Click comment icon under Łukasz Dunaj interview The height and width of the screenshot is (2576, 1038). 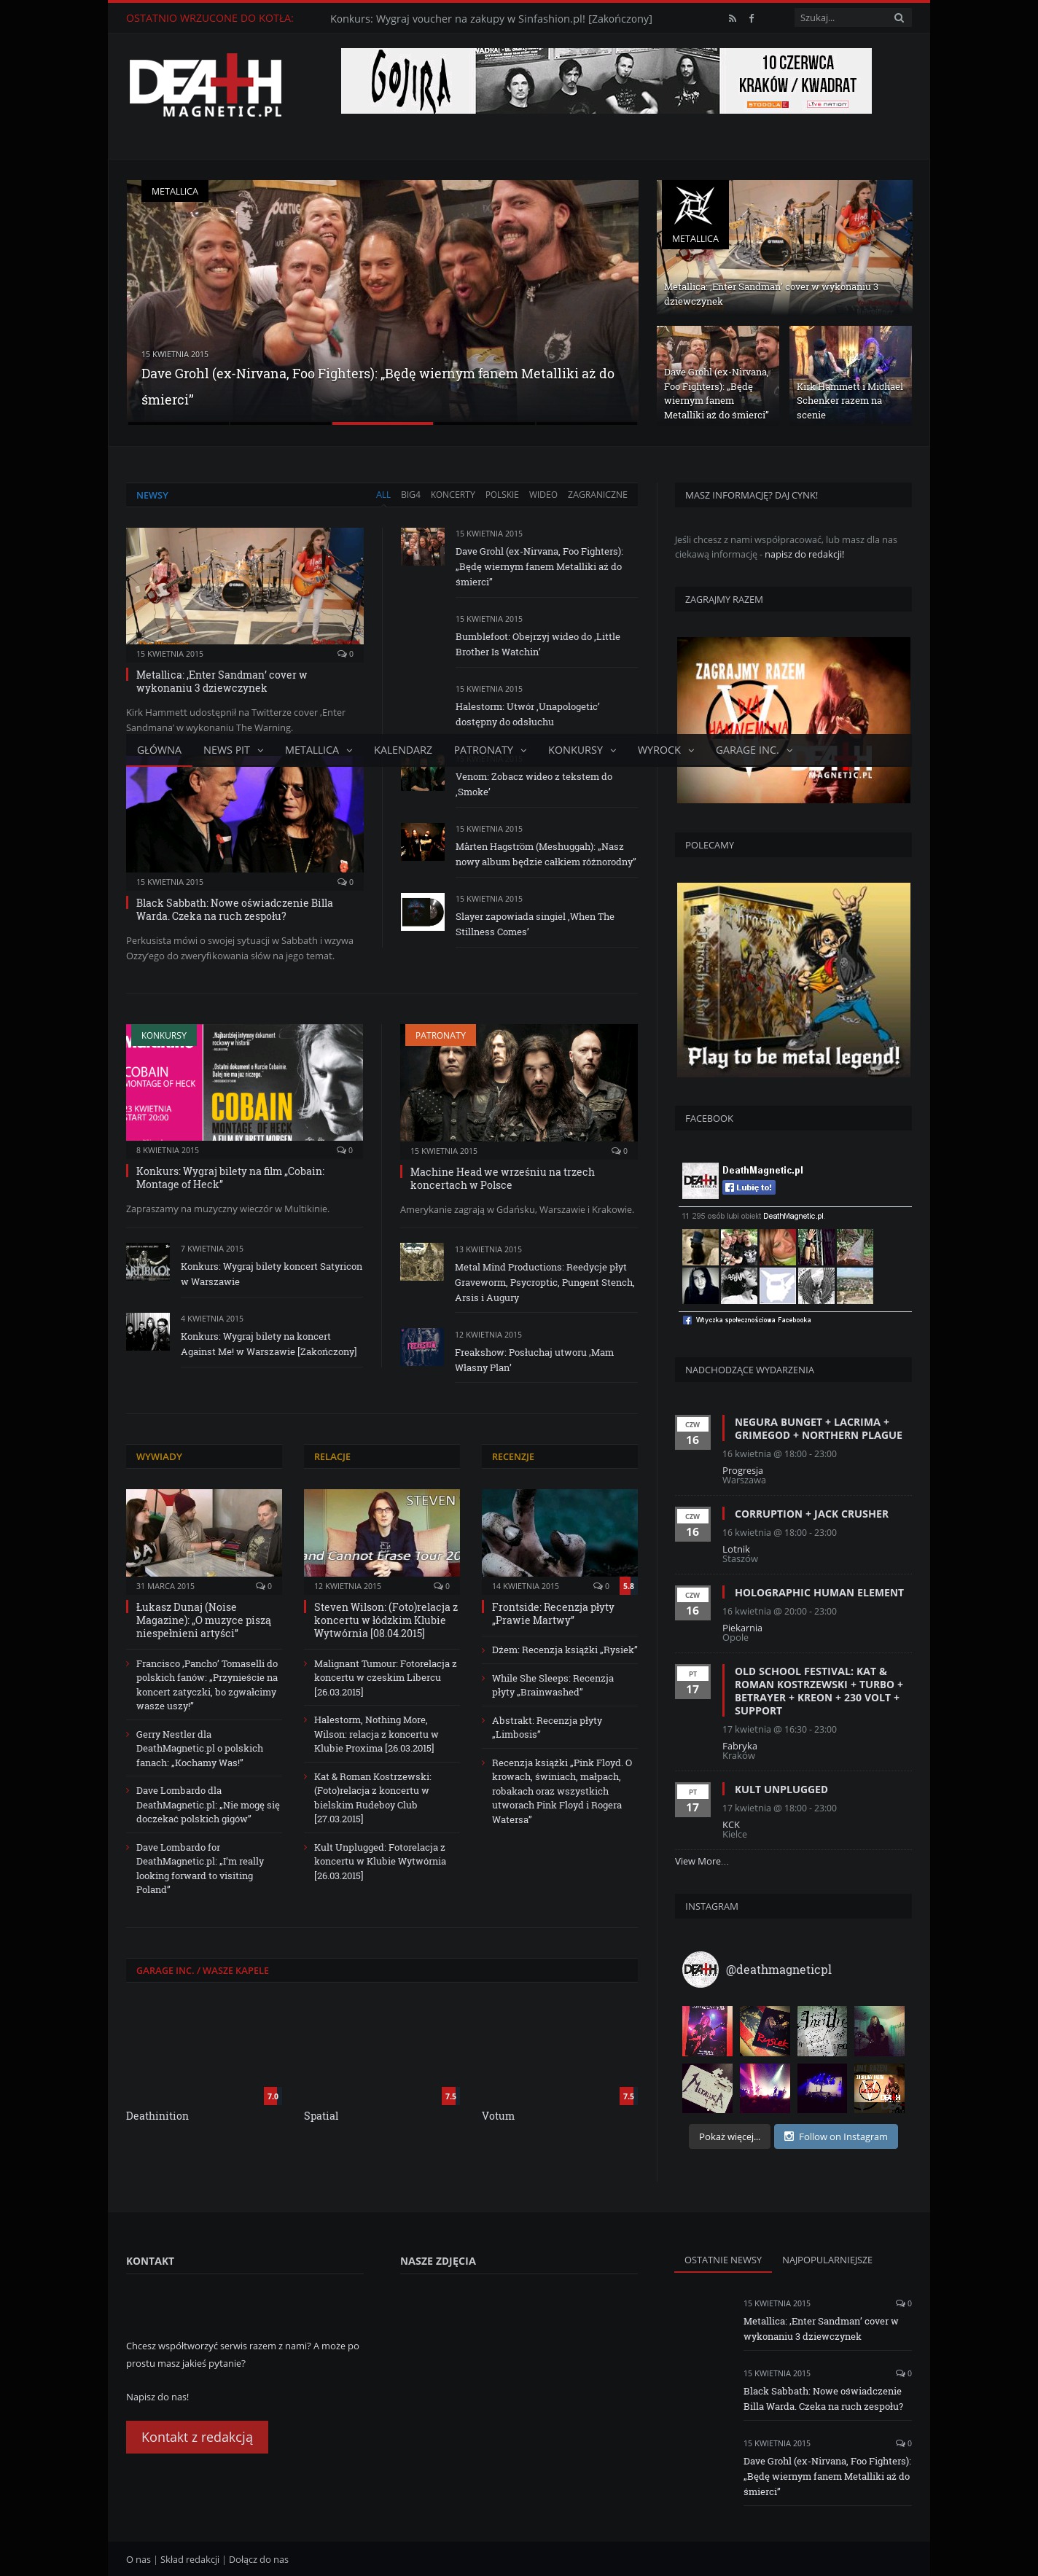tap(260, 1586)
